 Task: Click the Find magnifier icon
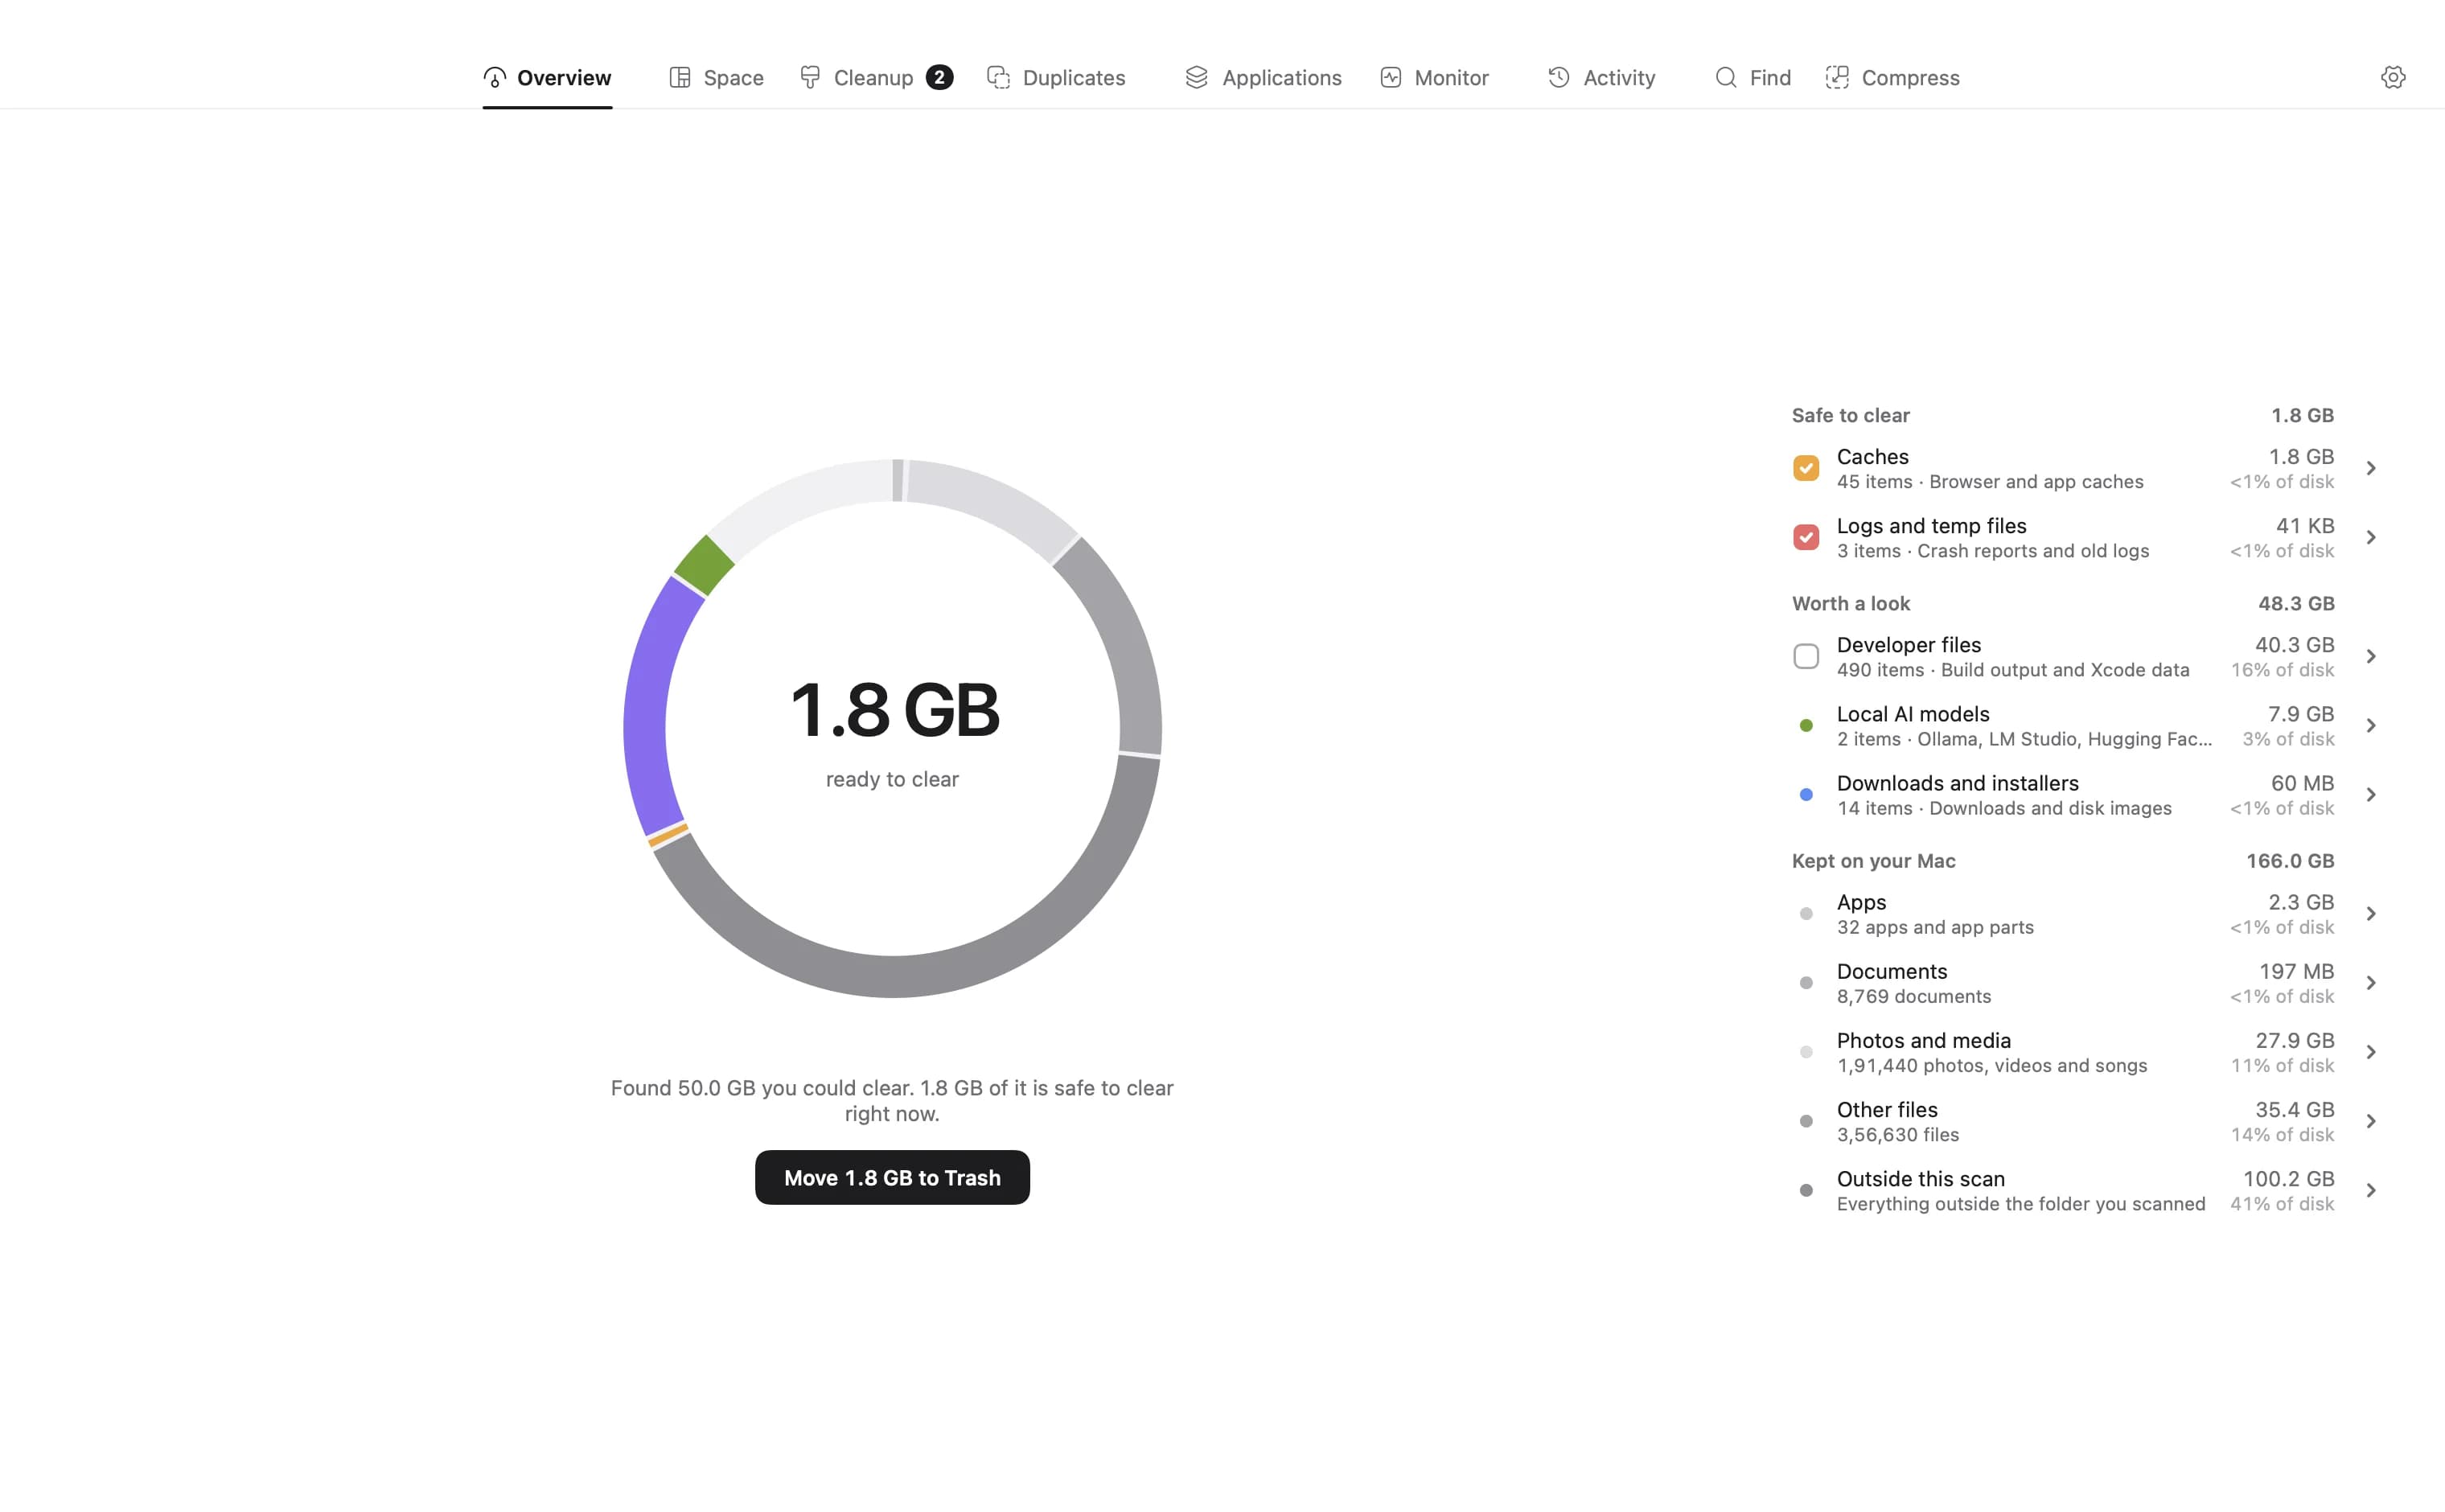pos(1726,77)
